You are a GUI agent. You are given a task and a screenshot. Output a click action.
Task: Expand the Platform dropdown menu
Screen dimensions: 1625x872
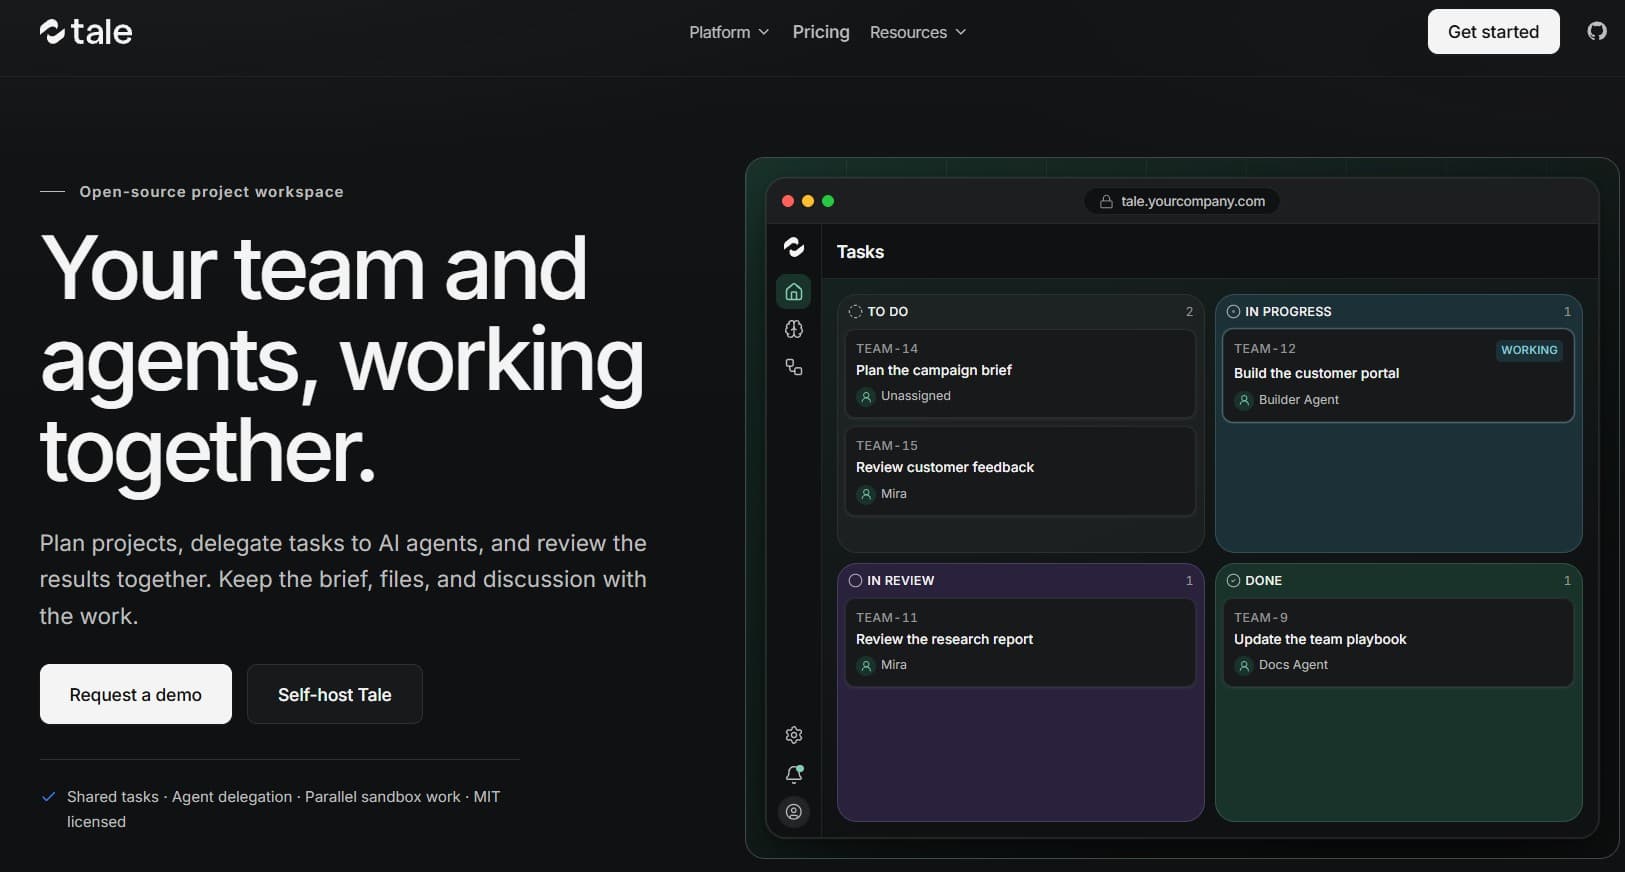(729, 32)
